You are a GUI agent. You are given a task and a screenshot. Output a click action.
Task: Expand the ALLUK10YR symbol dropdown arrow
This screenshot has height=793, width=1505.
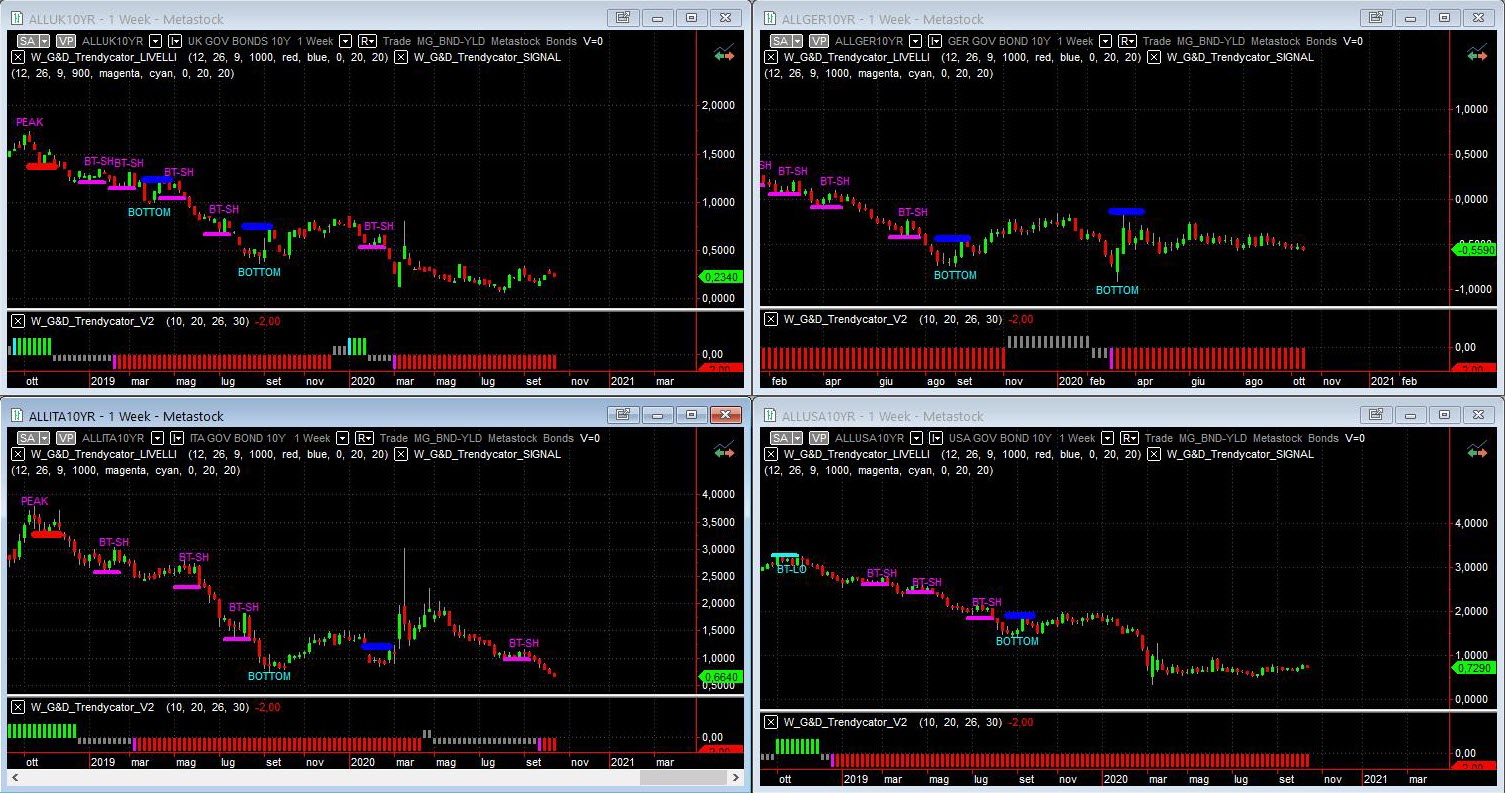157,41
